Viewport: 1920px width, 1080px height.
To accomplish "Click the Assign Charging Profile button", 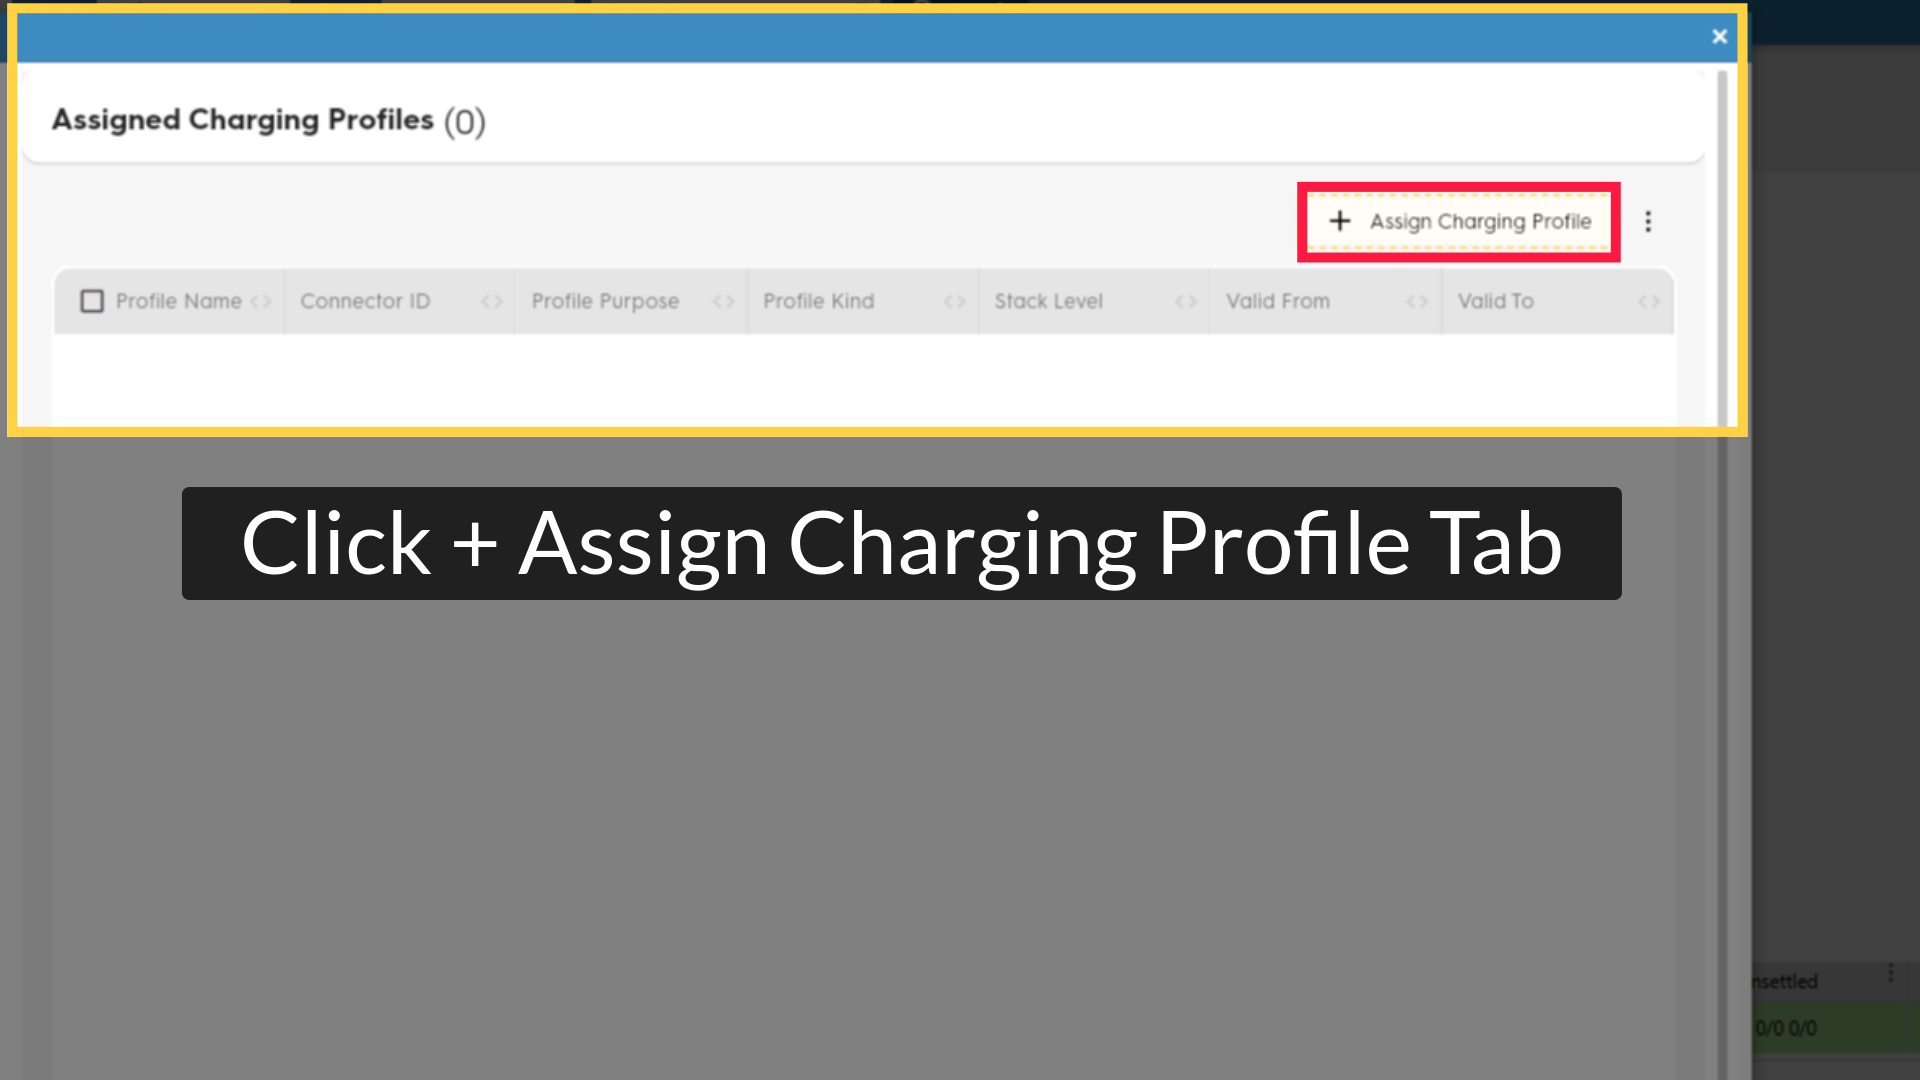I will click(x=1459, y=221).
